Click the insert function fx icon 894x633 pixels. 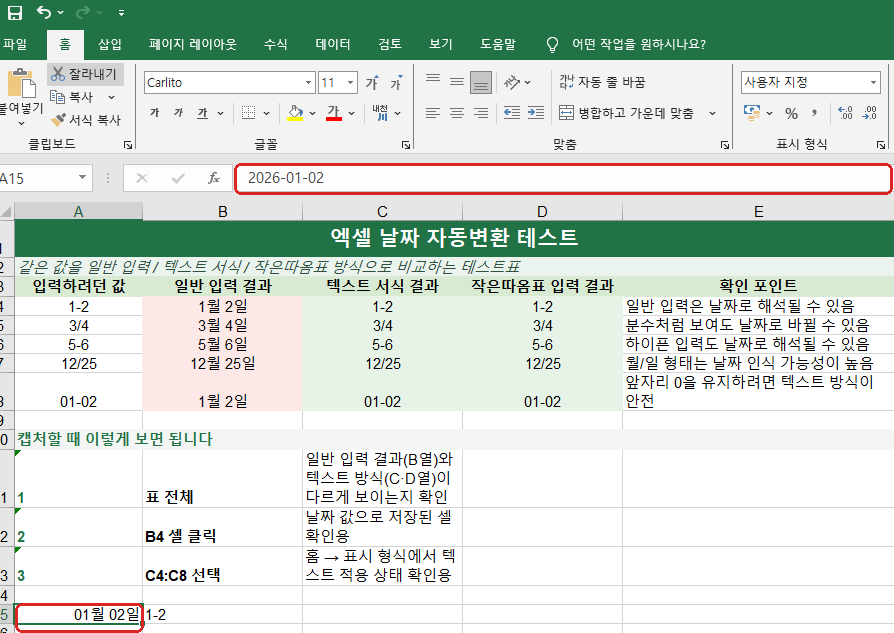pos(214,178)
